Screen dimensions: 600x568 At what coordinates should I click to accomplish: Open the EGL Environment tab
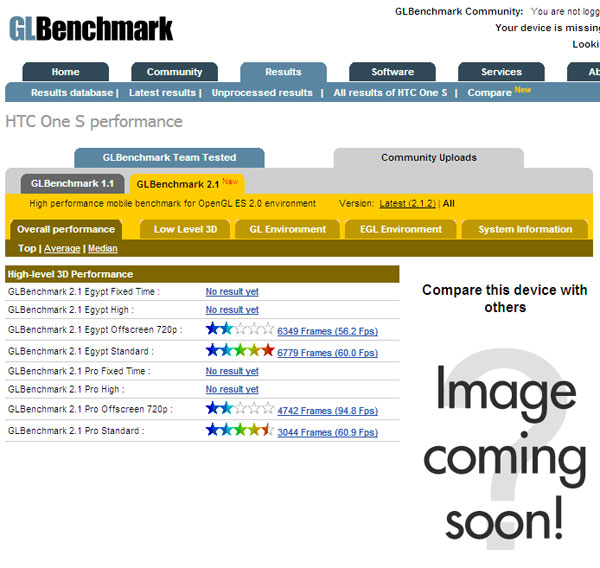tap(401, 229)
